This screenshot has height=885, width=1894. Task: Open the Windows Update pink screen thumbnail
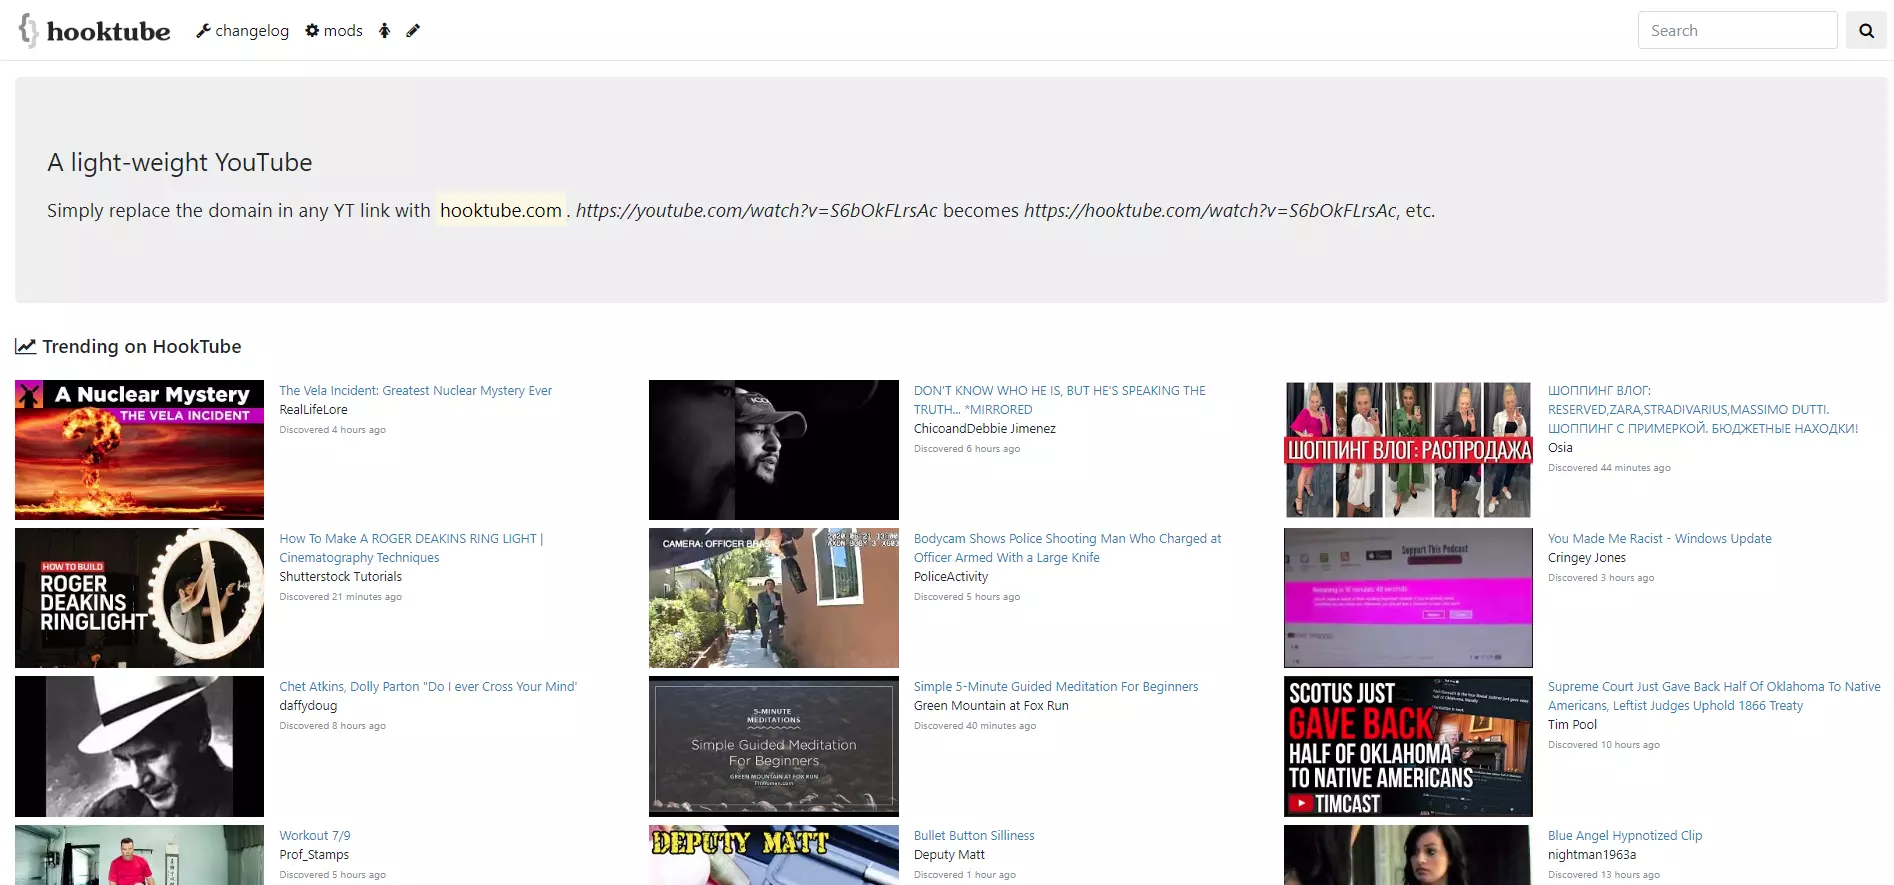coord(1408,598)
